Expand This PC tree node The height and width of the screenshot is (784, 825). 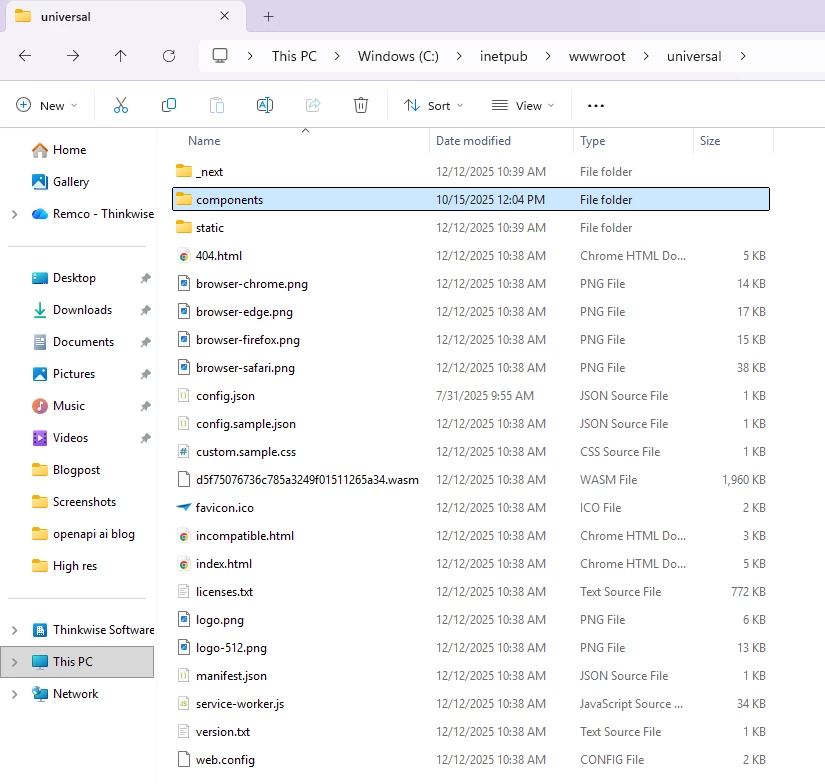(x=15, y=662)
